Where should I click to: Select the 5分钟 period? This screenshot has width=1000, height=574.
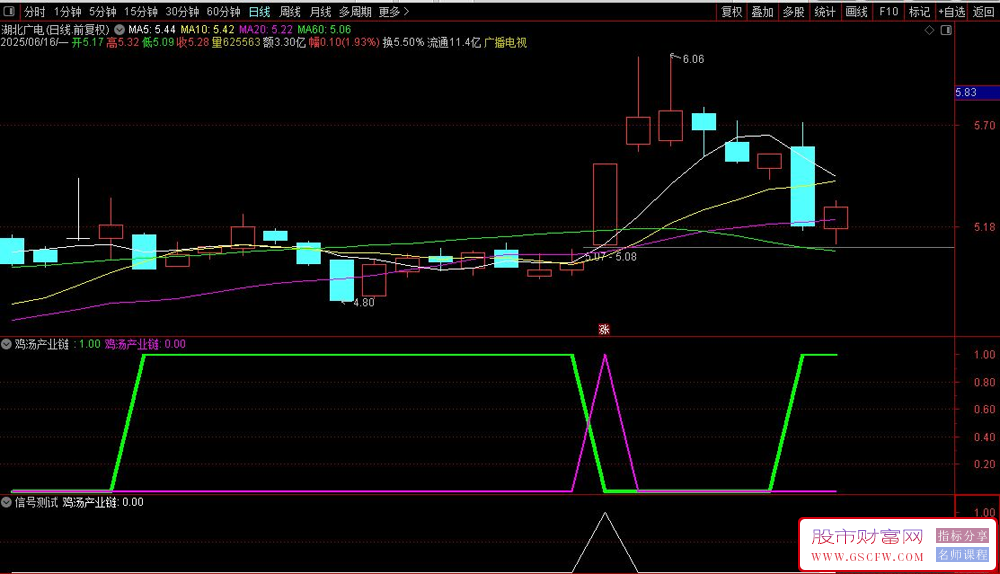(x=102, y=11)
